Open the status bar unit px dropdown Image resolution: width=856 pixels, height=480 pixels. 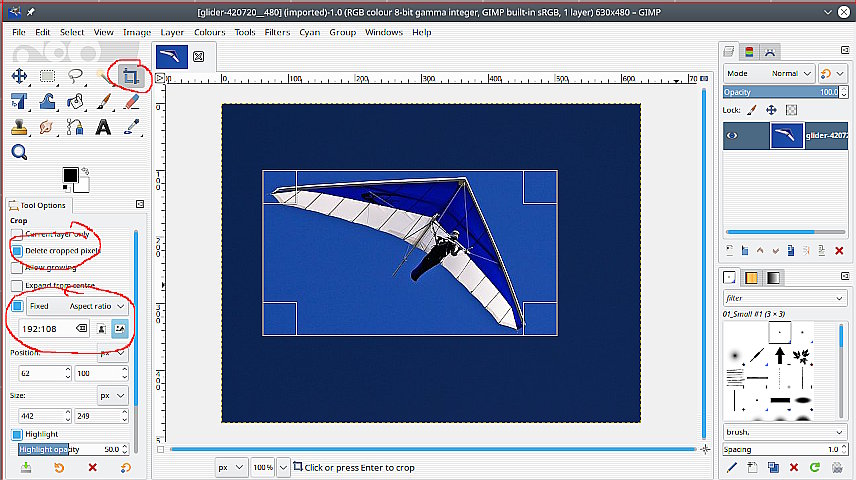(230, 467)
